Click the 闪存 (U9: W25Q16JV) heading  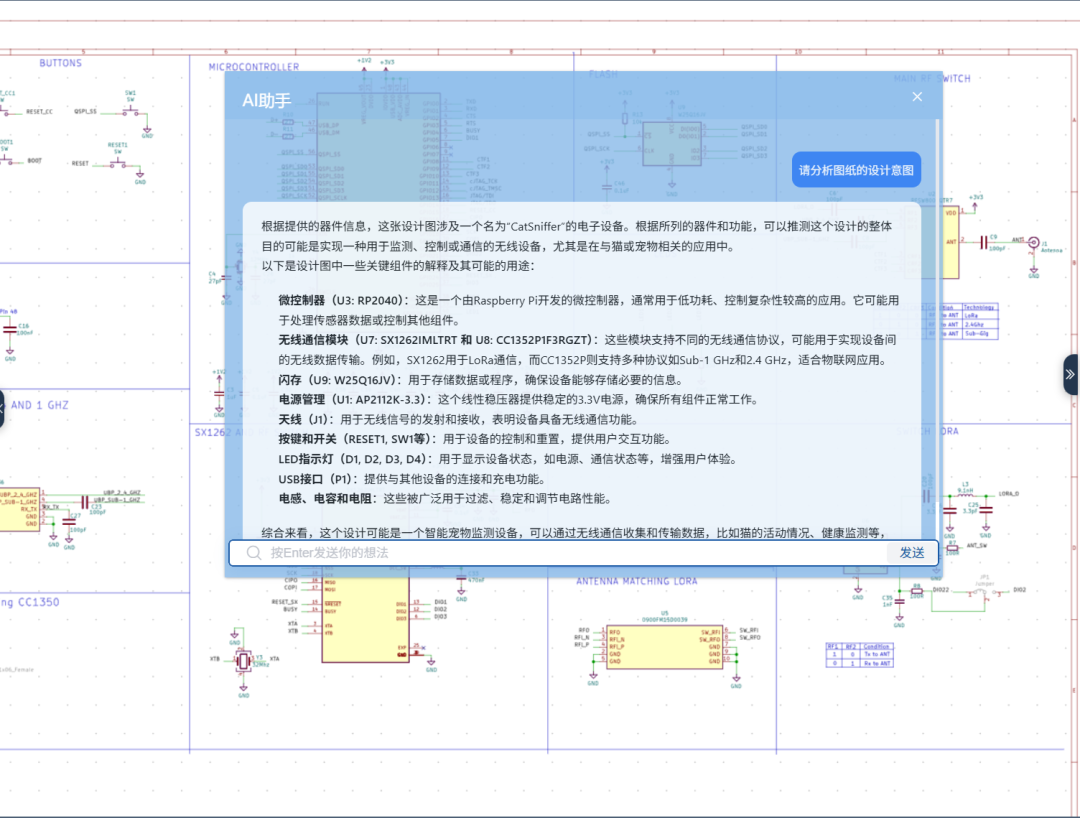(340, 380)
